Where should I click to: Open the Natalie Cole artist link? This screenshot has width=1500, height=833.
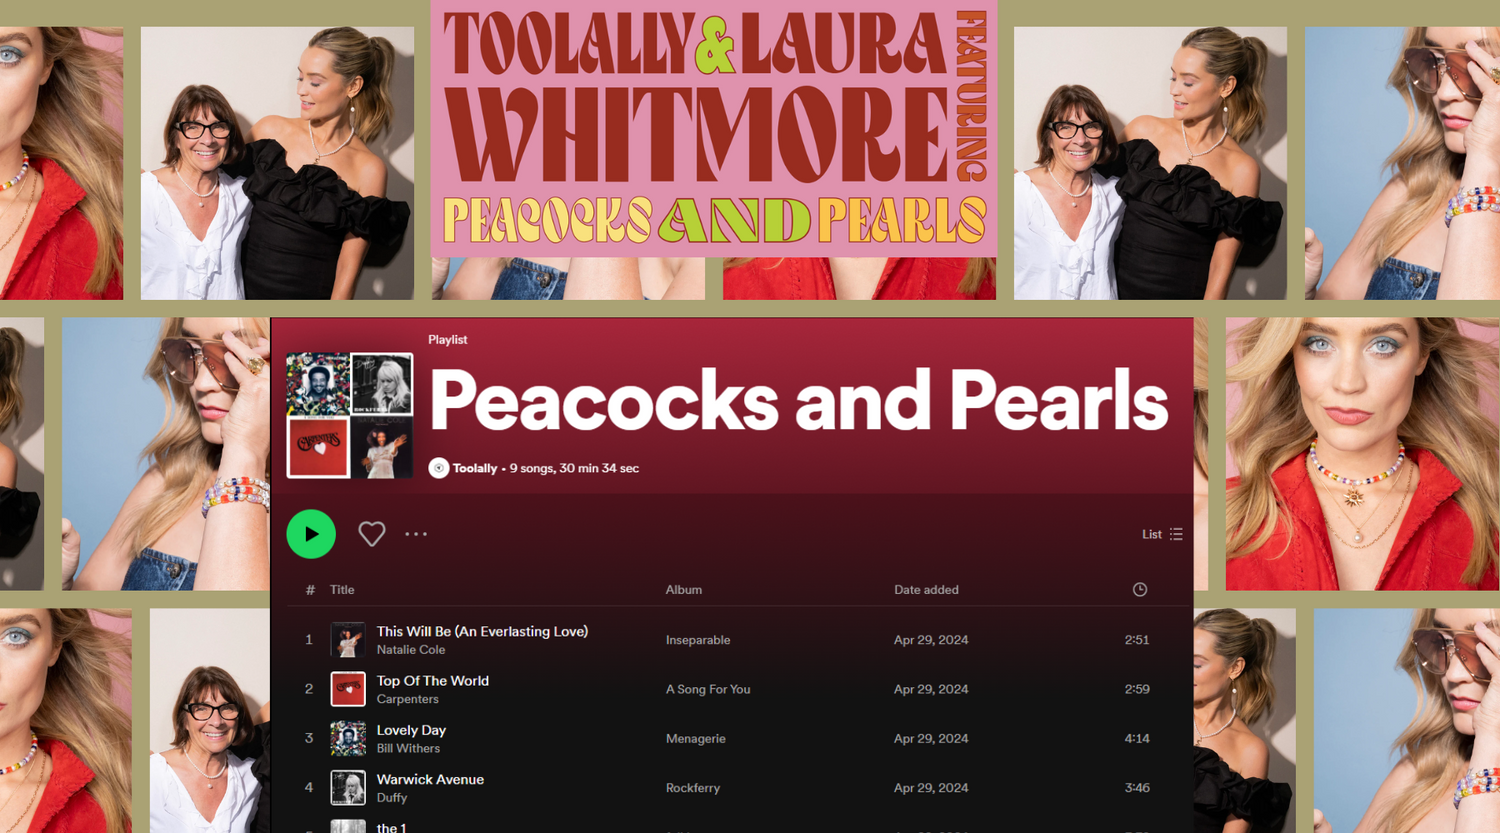coord(410,650)
